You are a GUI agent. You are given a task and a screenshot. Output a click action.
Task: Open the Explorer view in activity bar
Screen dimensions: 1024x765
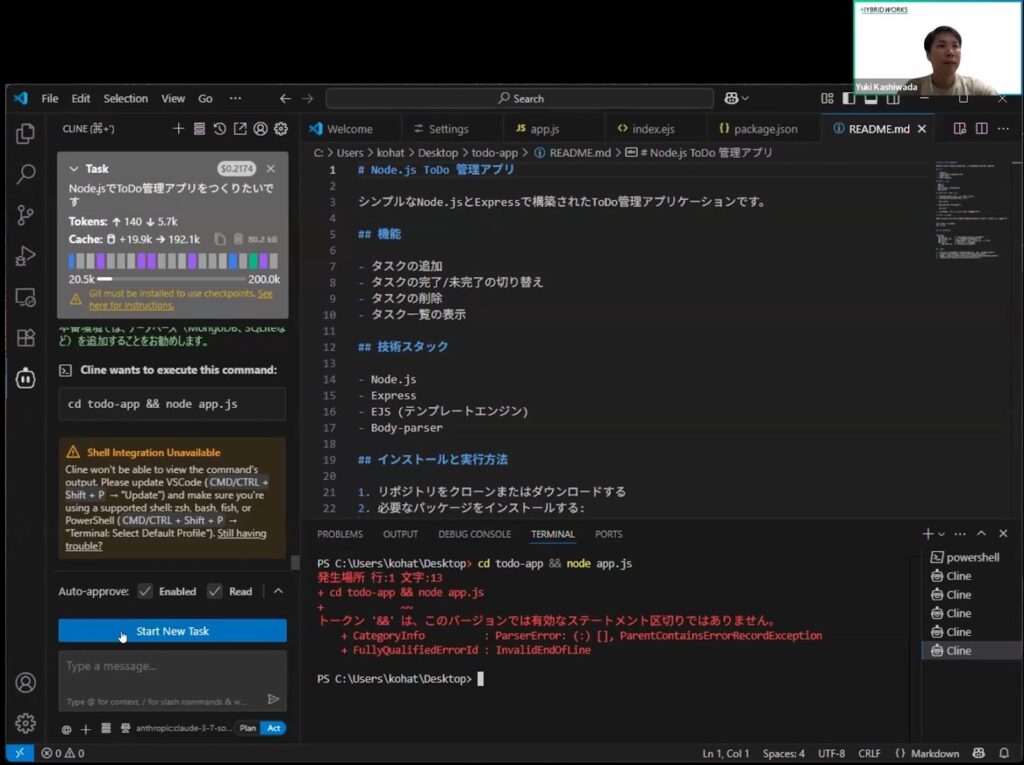click(x=25, y=134)
